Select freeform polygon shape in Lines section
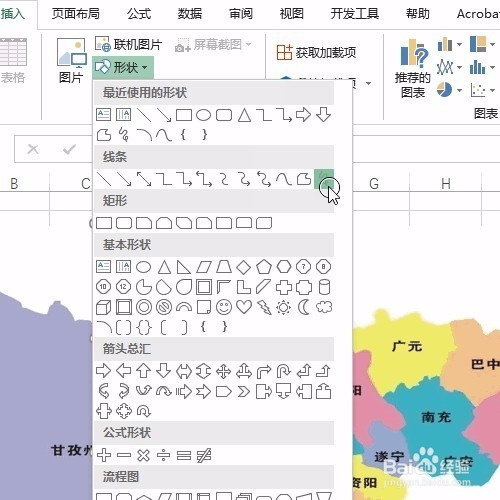Image resolution: width=500 pixels, height=500 pixels. point(304,179)
